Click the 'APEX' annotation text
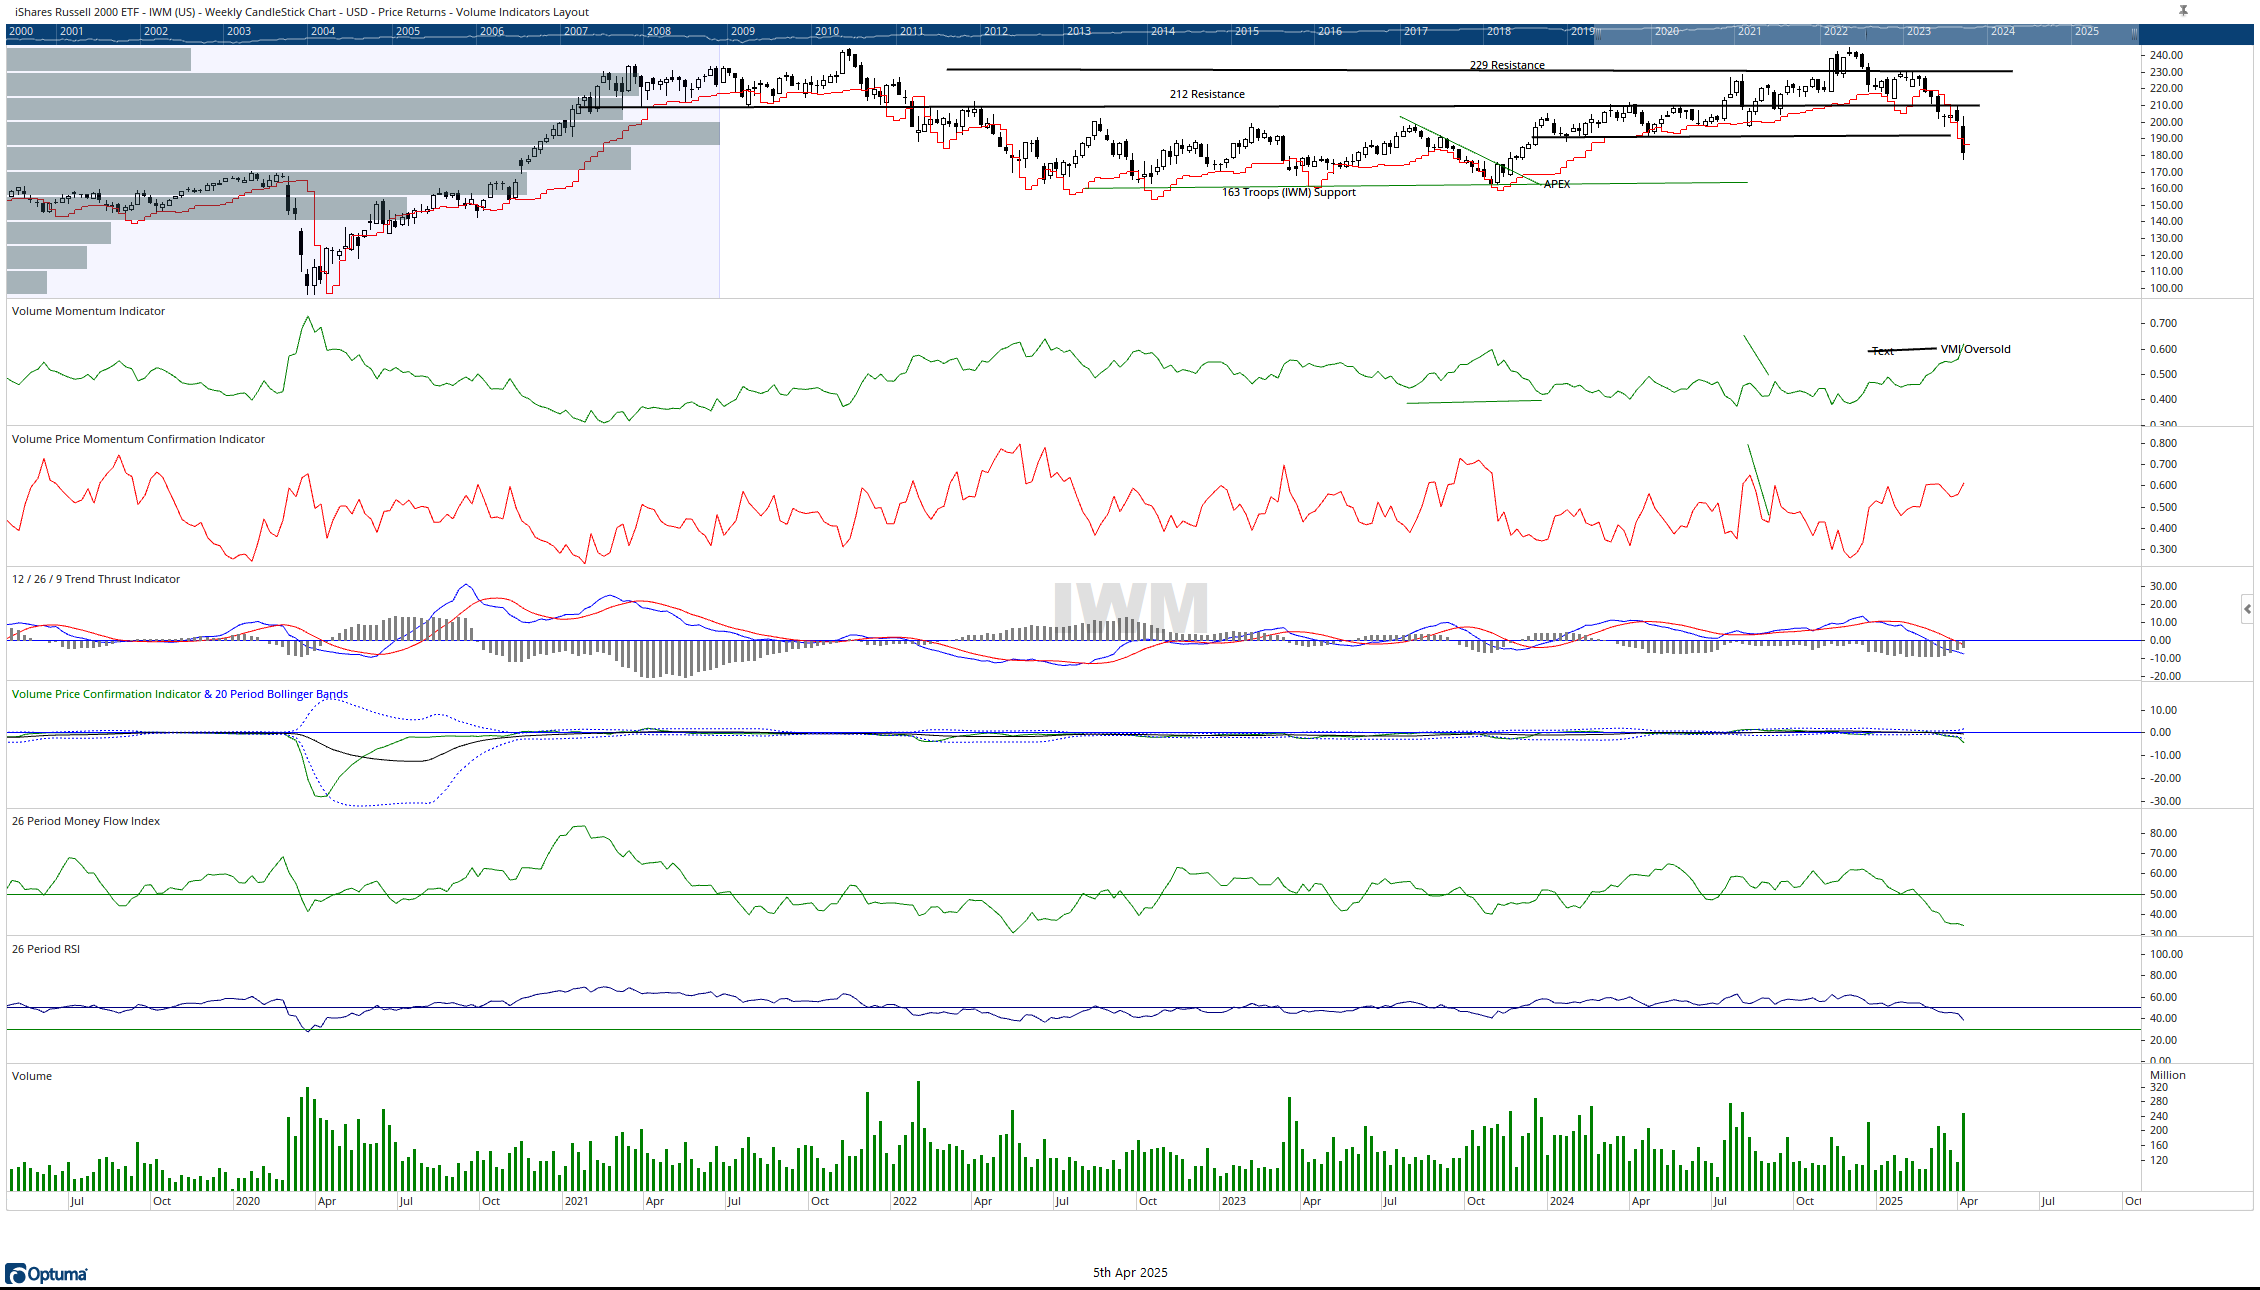 click(x=1556, y=184)
